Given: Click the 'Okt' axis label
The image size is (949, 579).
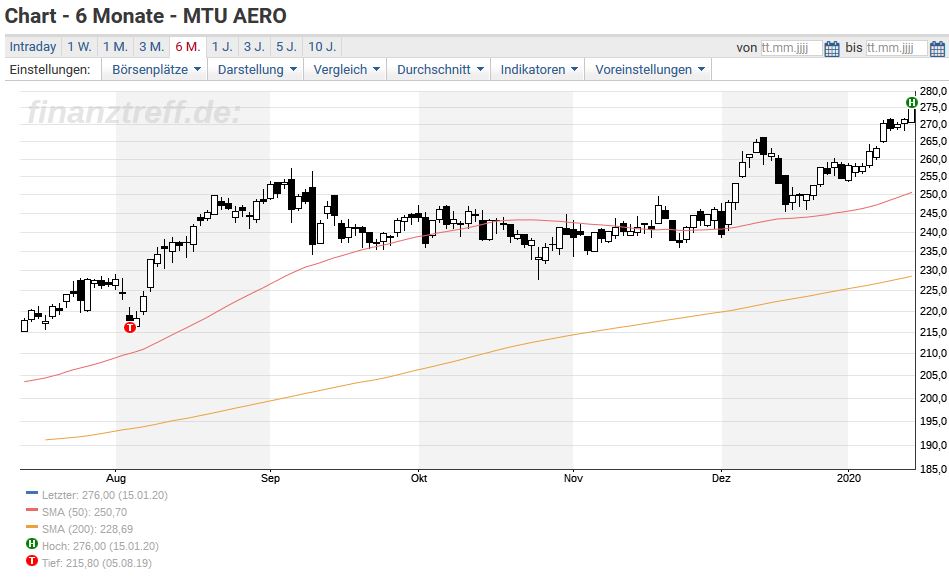Looking at the screenshot, I should (419, 478).
